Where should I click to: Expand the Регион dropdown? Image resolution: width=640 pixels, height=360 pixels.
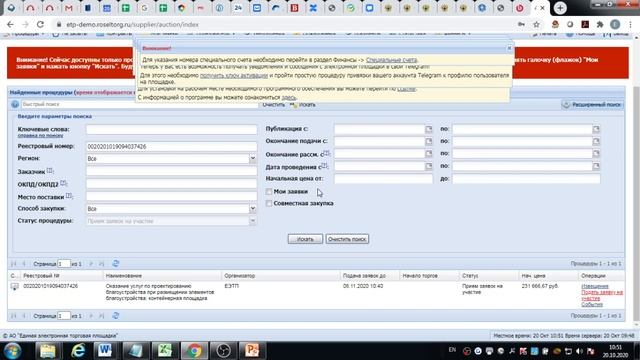point(253,159)
